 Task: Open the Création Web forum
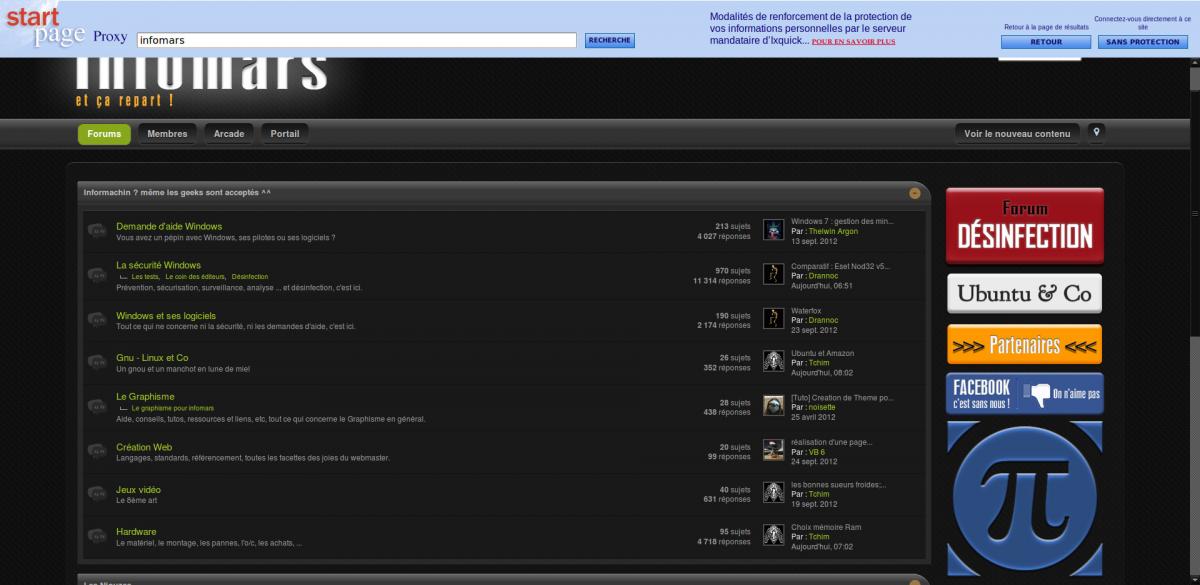click(144, 447)
